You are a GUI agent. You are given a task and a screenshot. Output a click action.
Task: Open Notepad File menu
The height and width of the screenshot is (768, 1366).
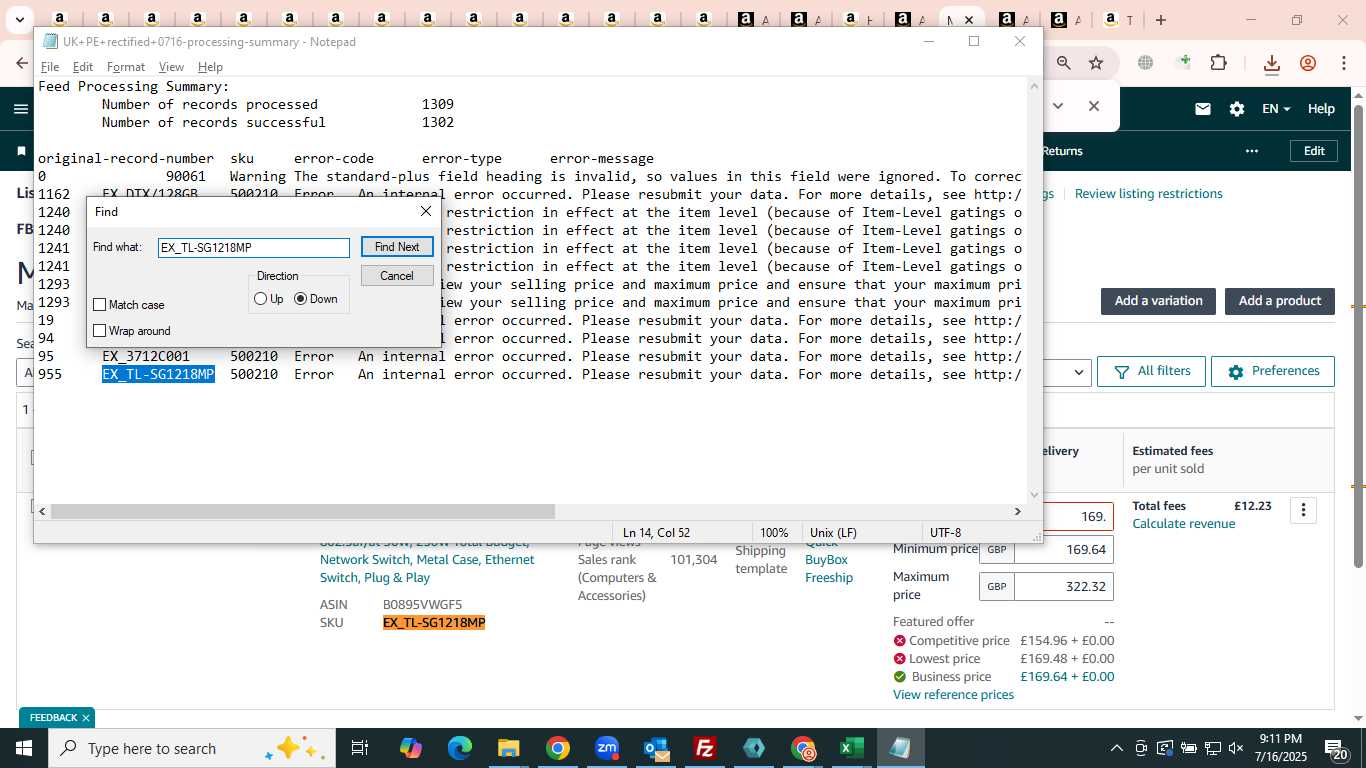point(50,67)
